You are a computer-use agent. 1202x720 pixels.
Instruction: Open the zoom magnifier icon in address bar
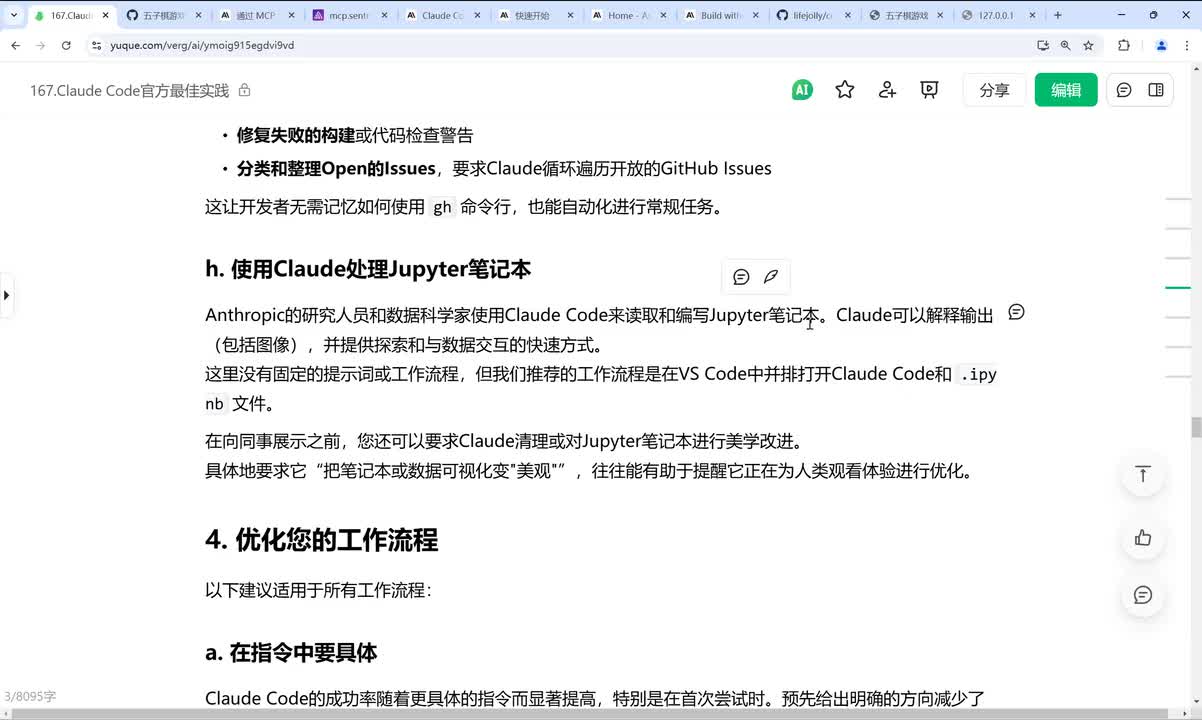(x=1066, y=46)
